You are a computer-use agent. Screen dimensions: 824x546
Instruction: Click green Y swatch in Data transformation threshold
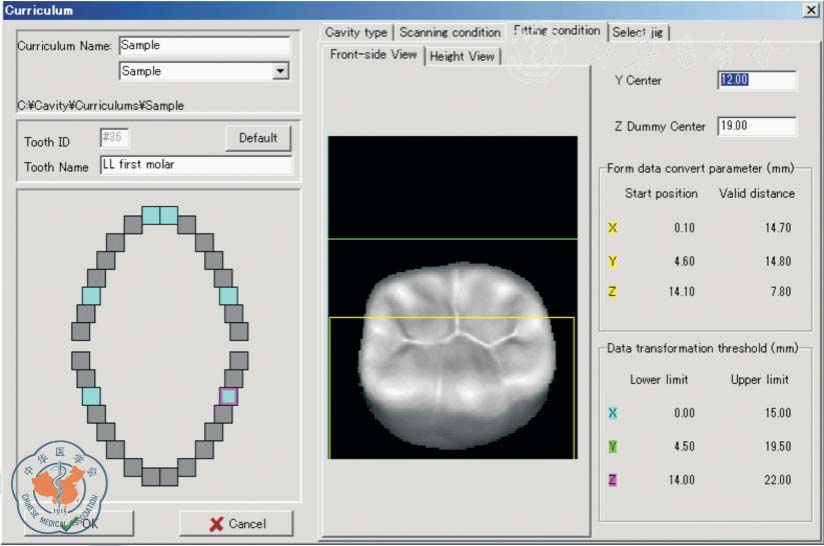point(613,447)
